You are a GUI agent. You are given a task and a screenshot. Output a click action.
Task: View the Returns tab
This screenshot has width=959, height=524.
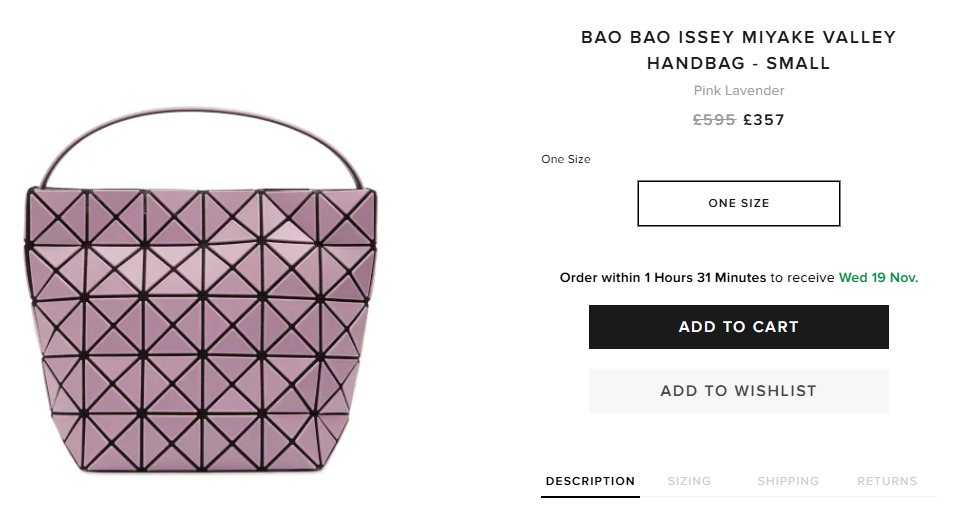[x=887, y=481]
